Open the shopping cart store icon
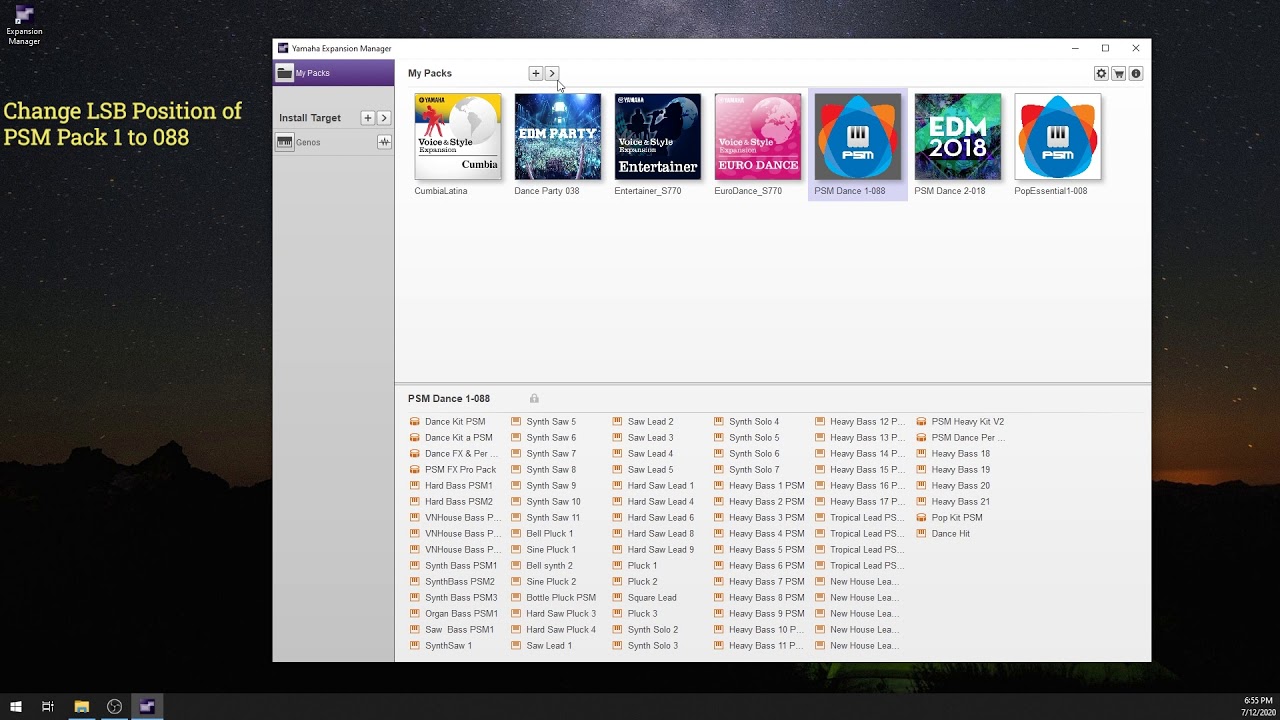The height and width of the screenshot is (720, 1280). coord(1119,73)
